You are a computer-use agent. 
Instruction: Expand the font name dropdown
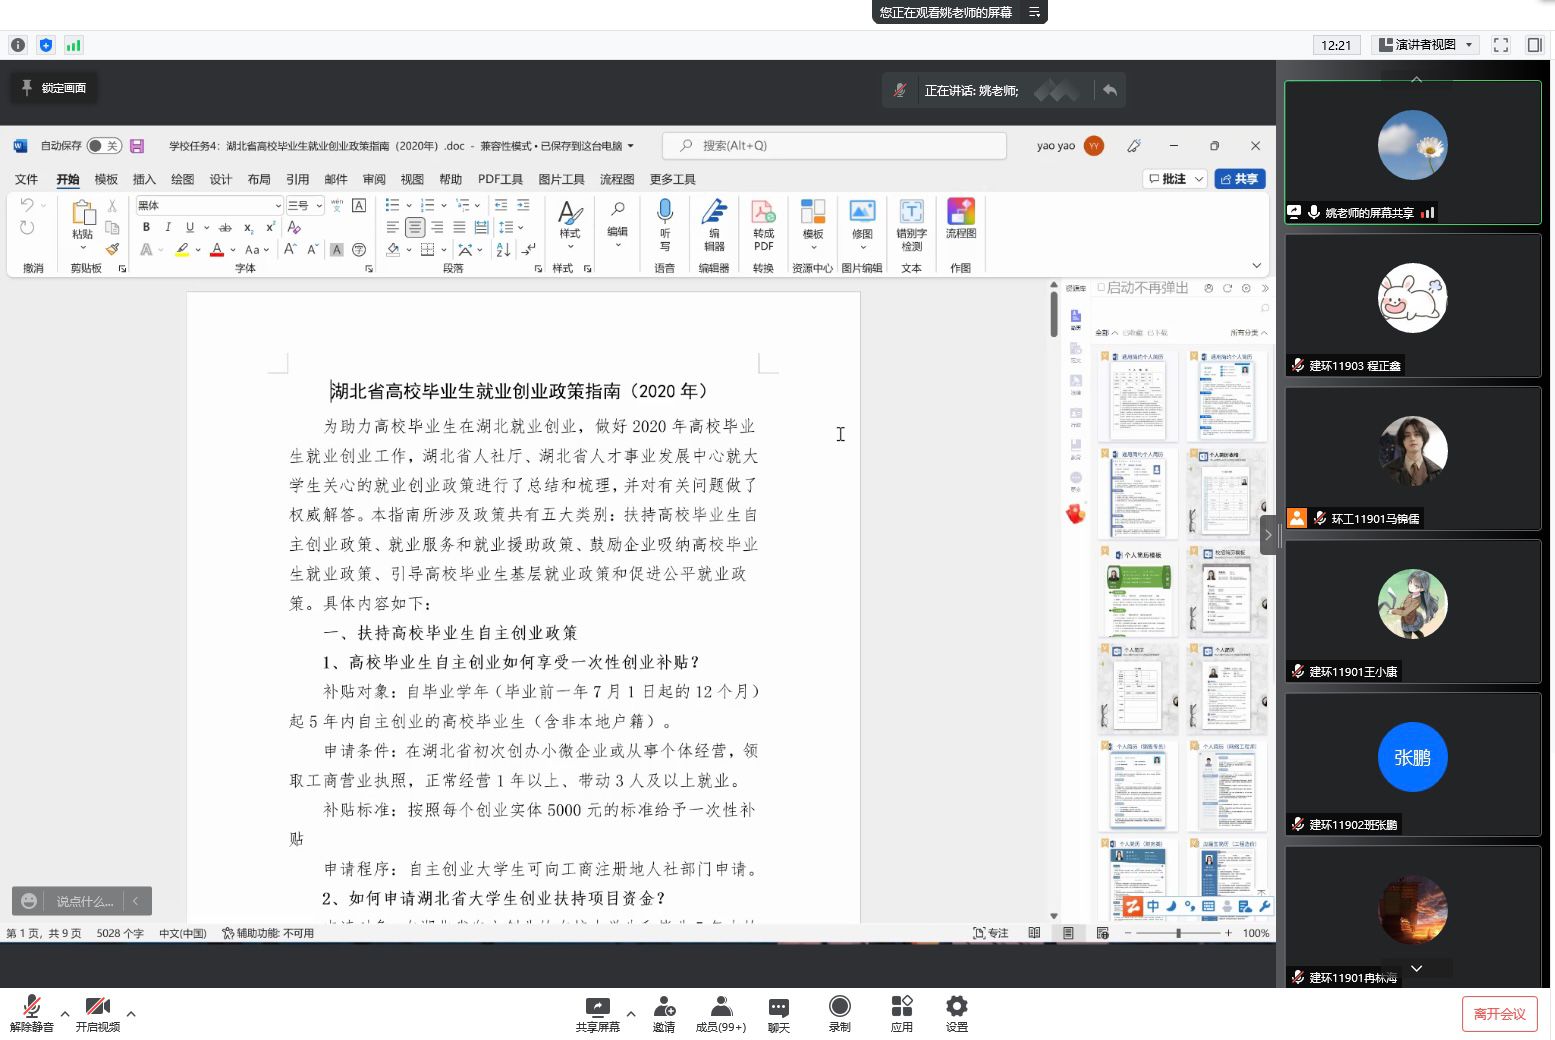[x=277, y=206]
